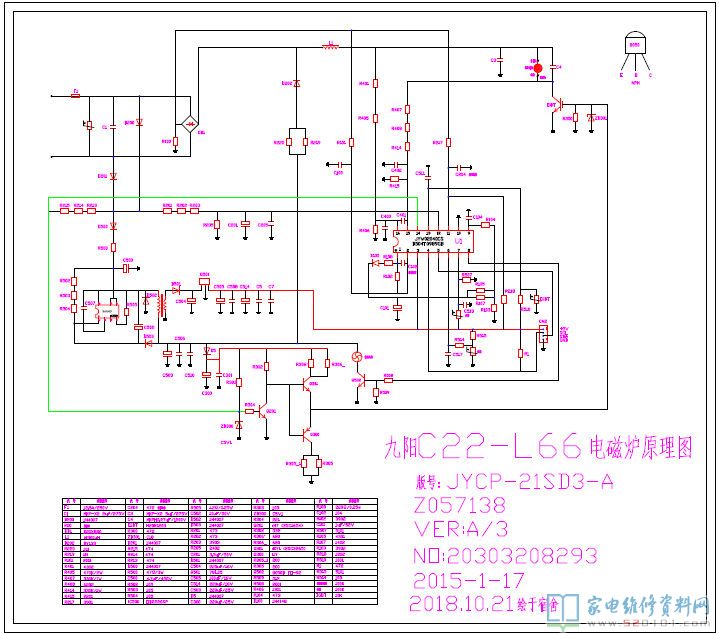Click the round fan symbol

point(357,357)
